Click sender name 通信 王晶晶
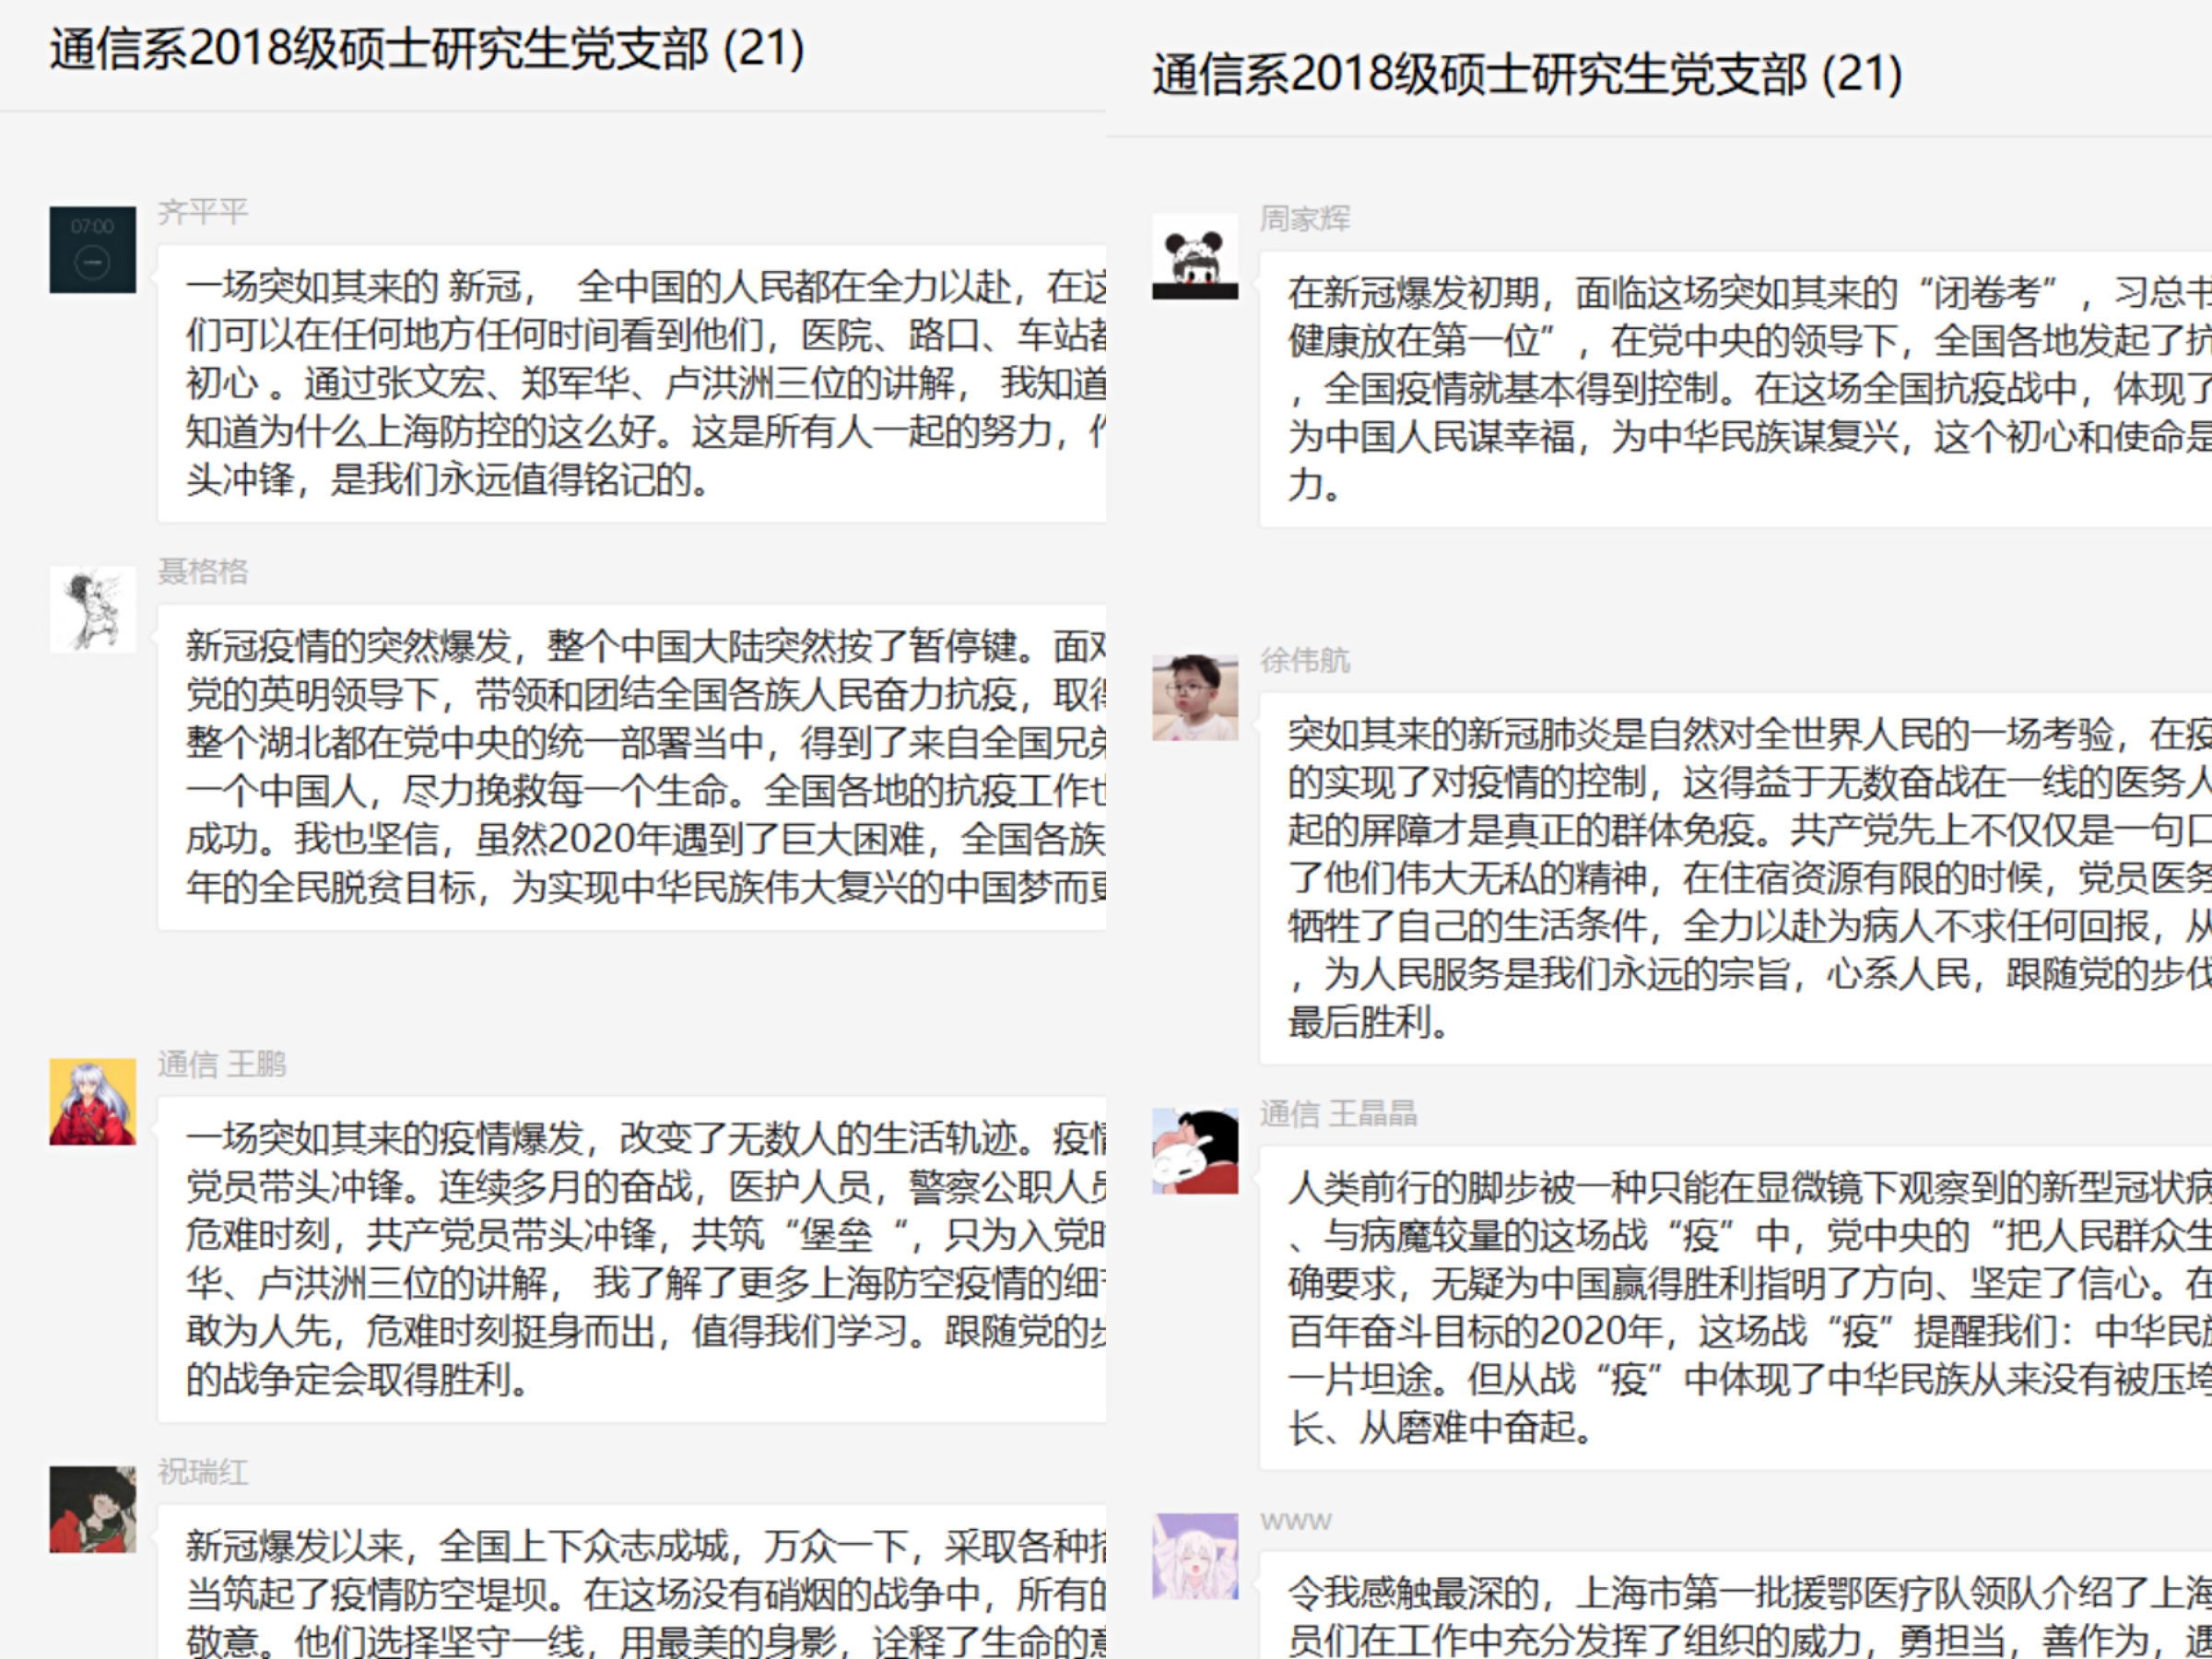The width and height of the screenshot is (2212, 1659). [1337, 1113]
